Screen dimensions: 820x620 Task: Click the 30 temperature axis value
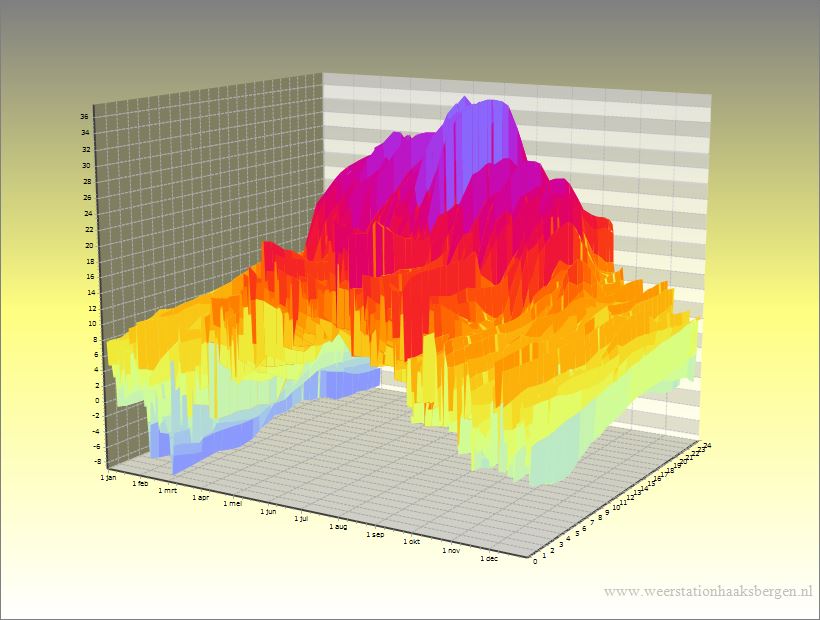86,166
